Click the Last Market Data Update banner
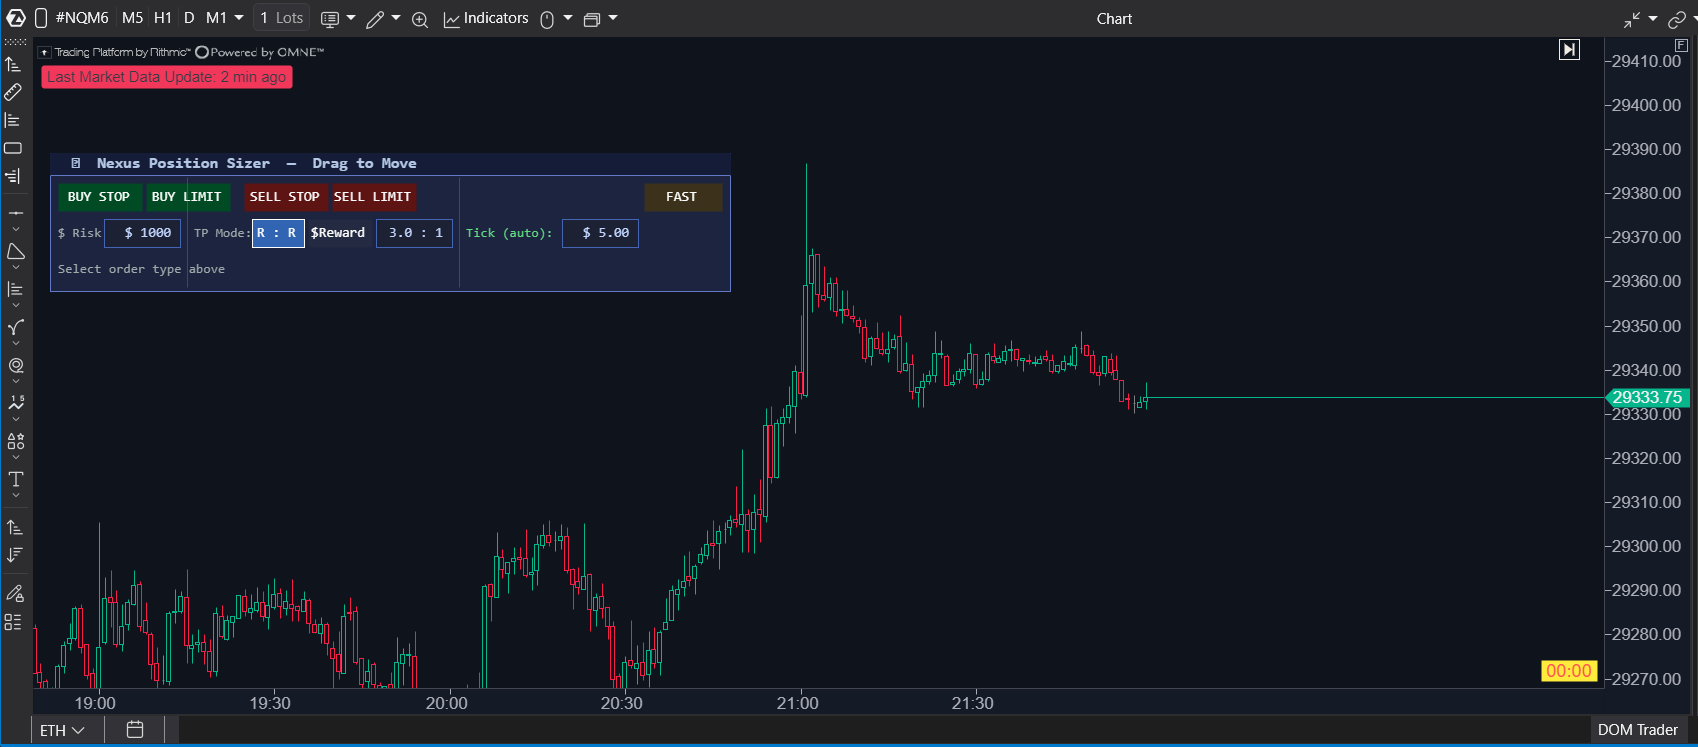 click(167, 77)
